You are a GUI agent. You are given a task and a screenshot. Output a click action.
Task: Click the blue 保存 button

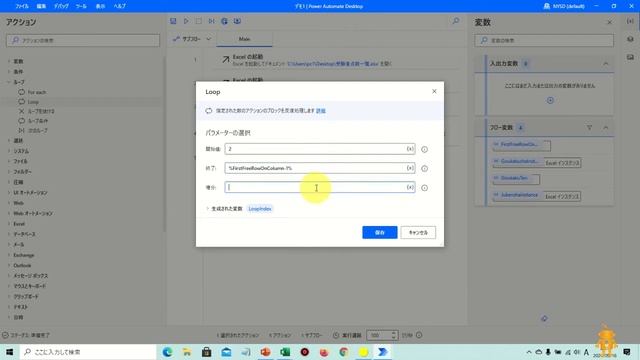coord(380,232)
